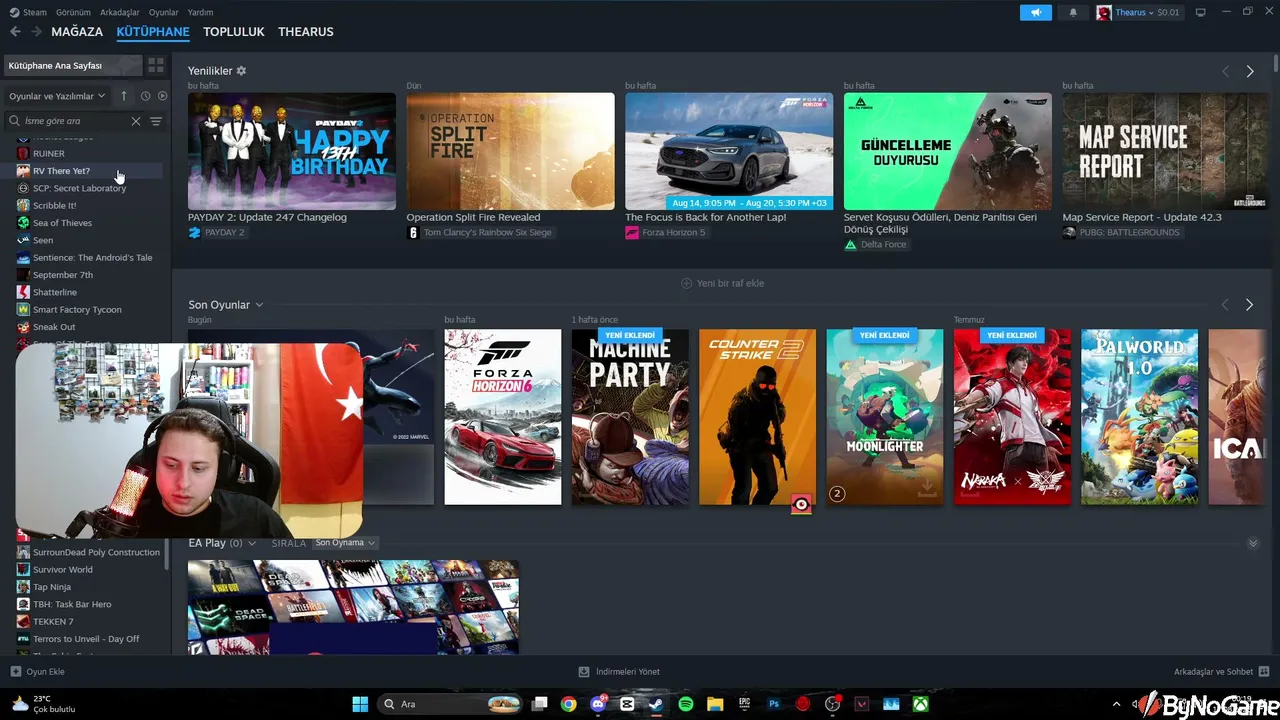
Task: Launch Google Chrome from the taskbar
Action: [569, 704]
